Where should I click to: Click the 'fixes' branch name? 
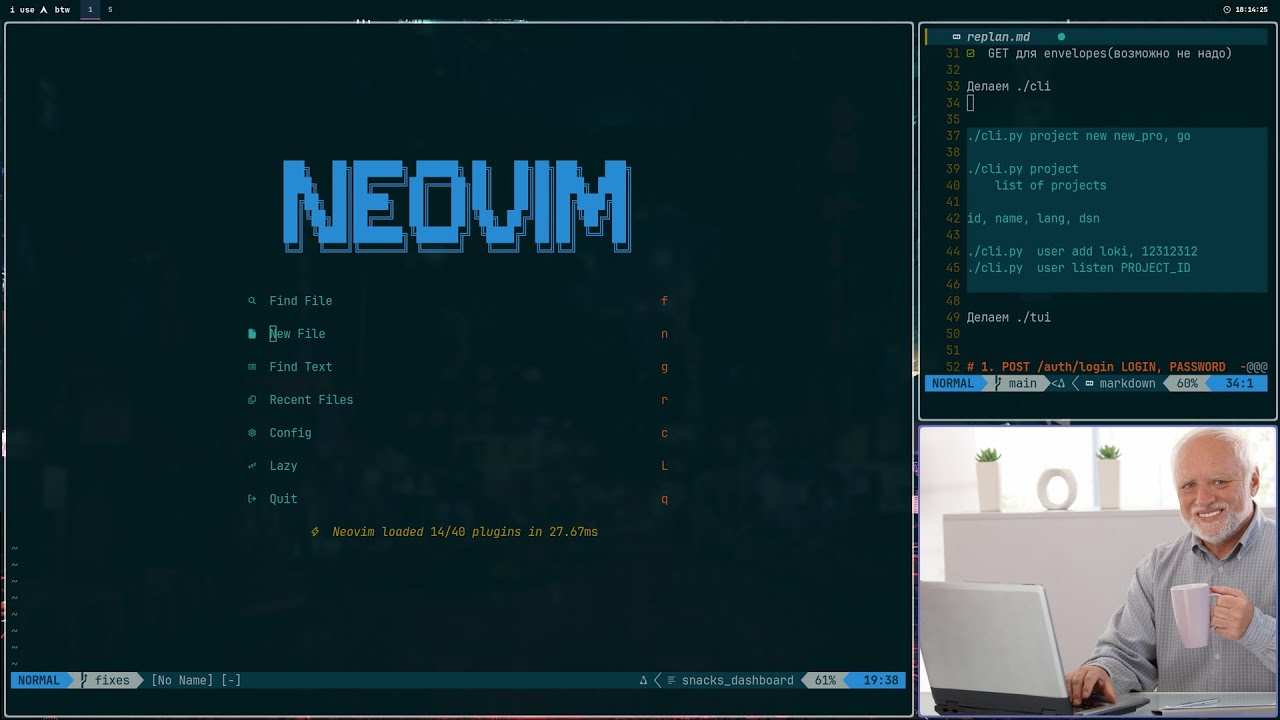[x=112, y=680]
